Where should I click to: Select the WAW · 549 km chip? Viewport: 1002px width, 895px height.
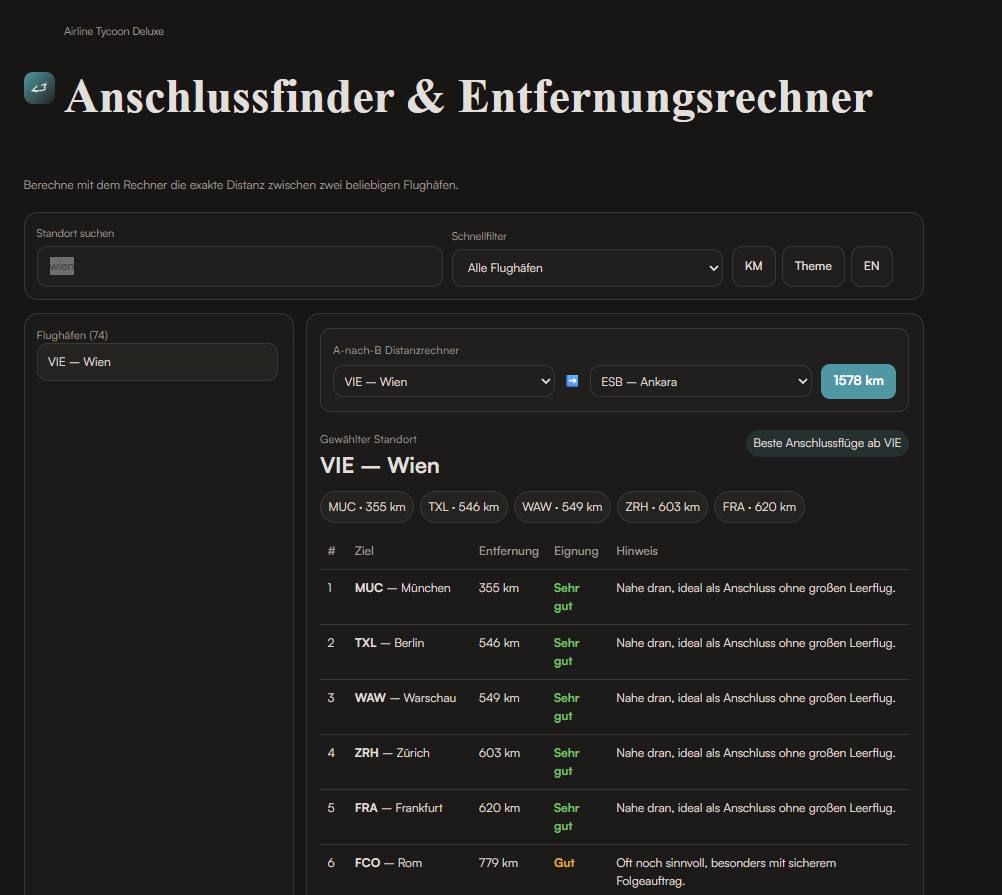562,507
